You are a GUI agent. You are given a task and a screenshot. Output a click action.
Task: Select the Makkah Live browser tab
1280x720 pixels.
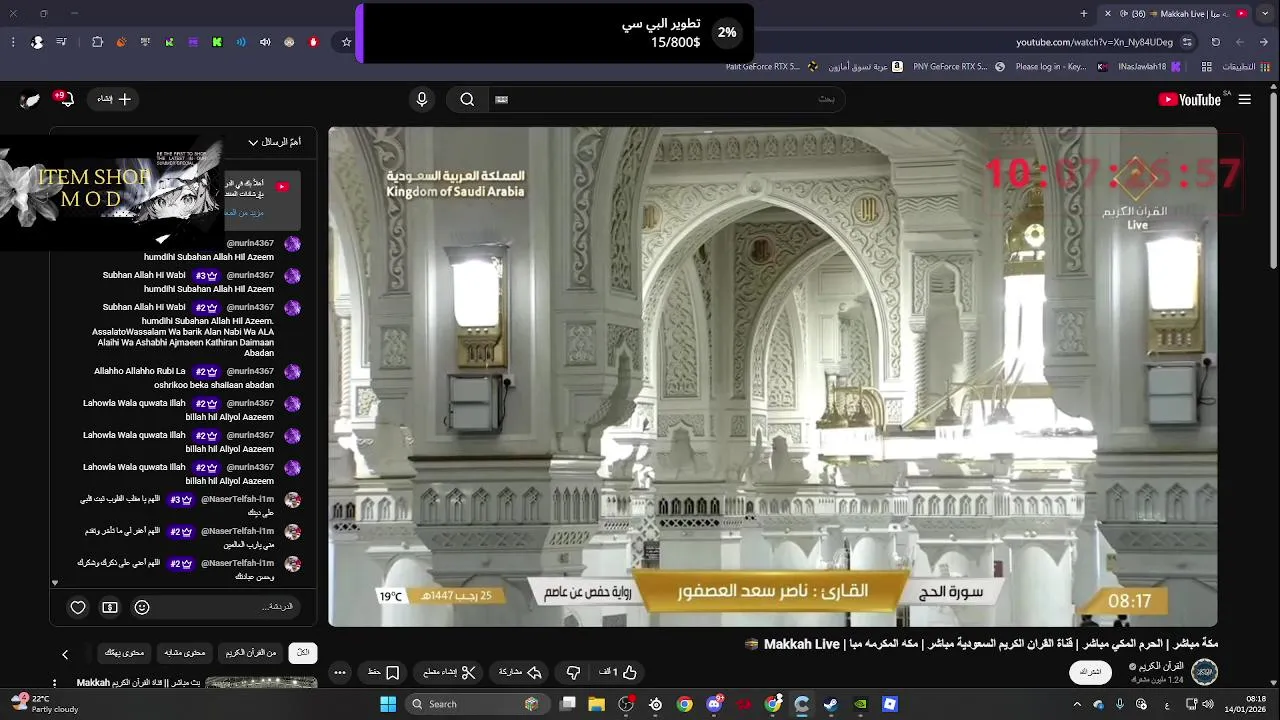pos(1176,13)
